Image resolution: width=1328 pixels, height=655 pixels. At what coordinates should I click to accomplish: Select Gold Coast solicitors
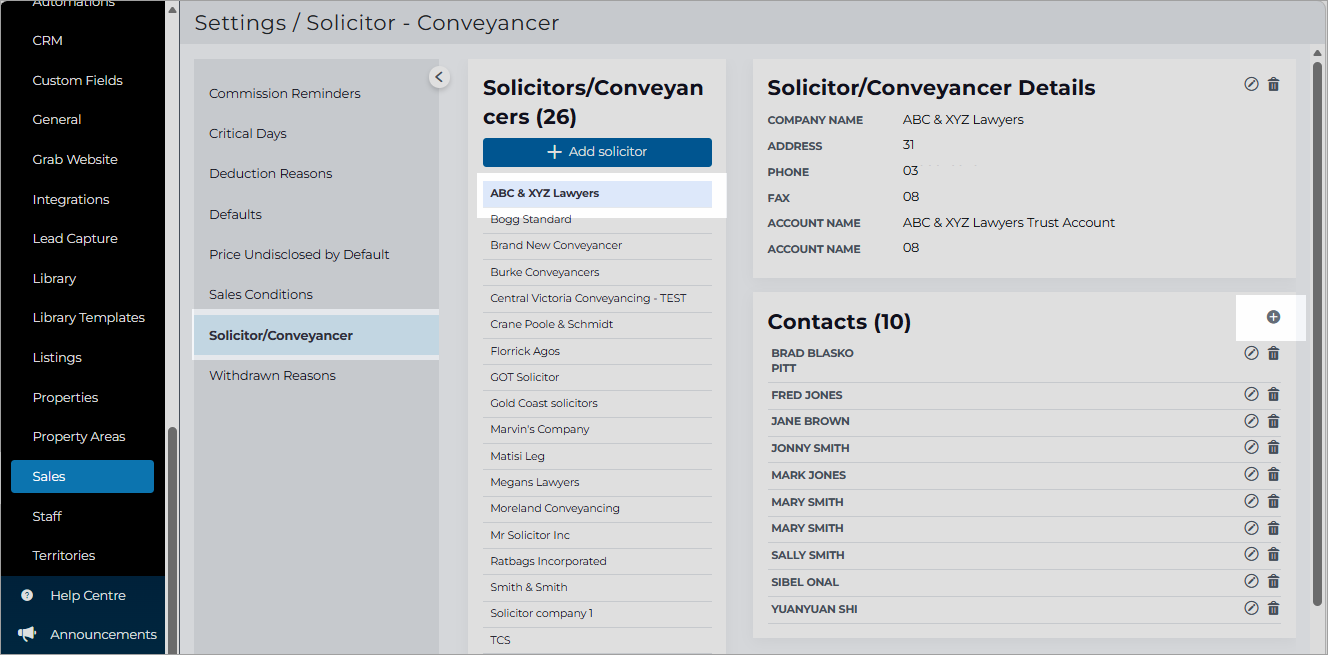click(x=597, y=403)
